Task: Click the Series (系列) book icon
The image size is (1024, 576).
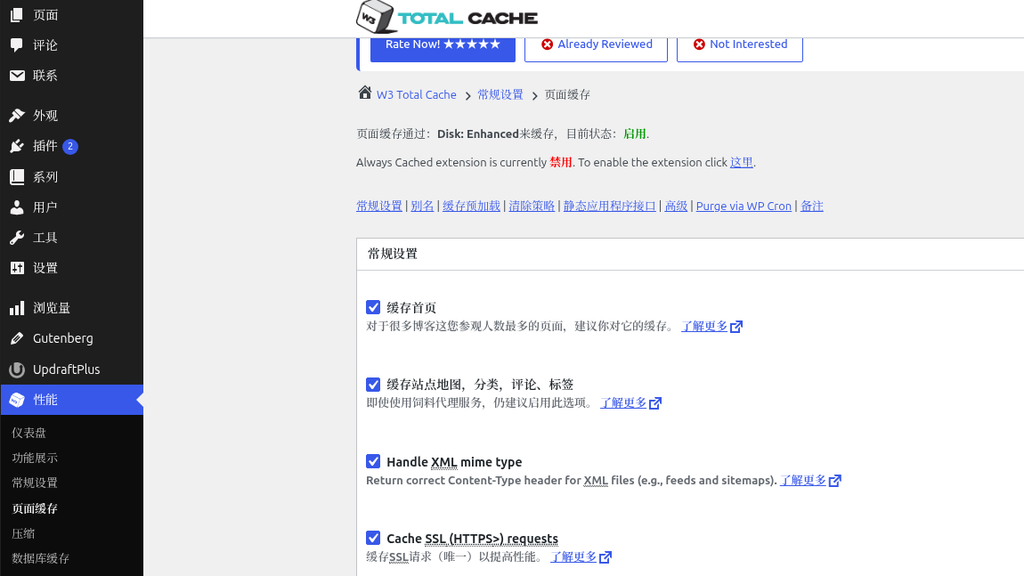Action: point(17,177)
